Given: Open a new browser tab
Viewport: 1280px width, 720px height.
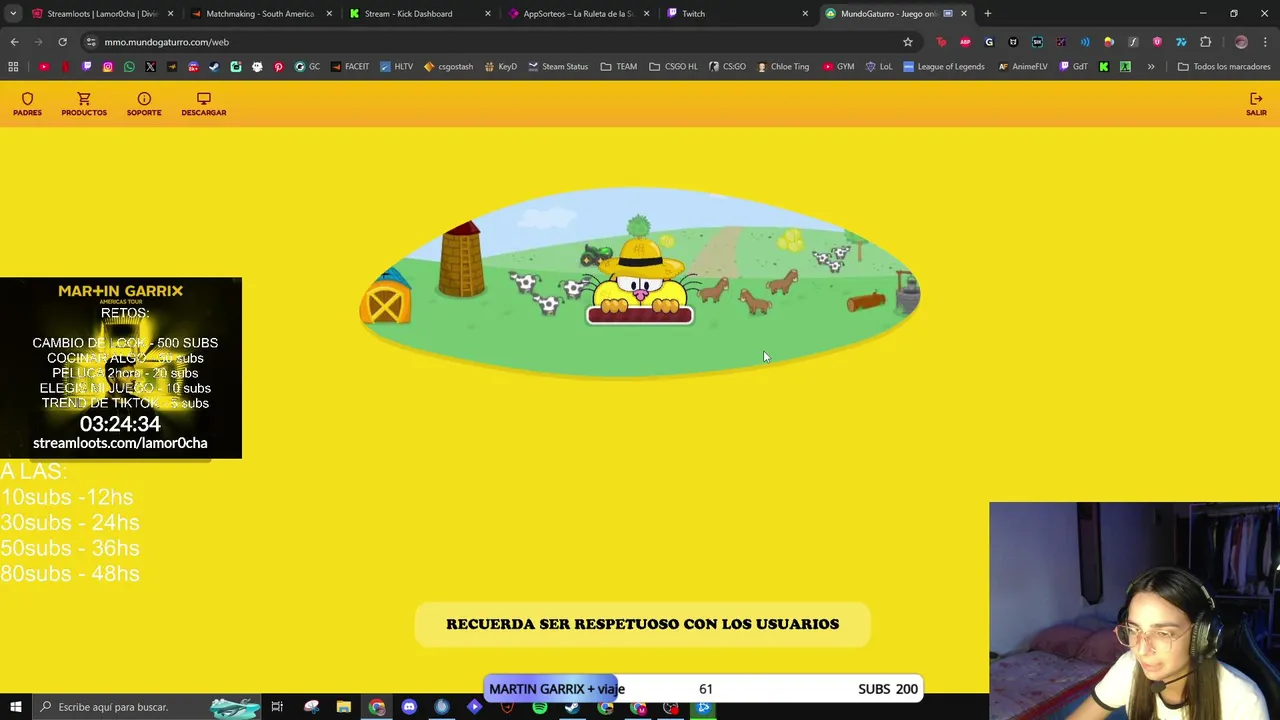Looking at the screenshot, I should [x=988, y=14].
